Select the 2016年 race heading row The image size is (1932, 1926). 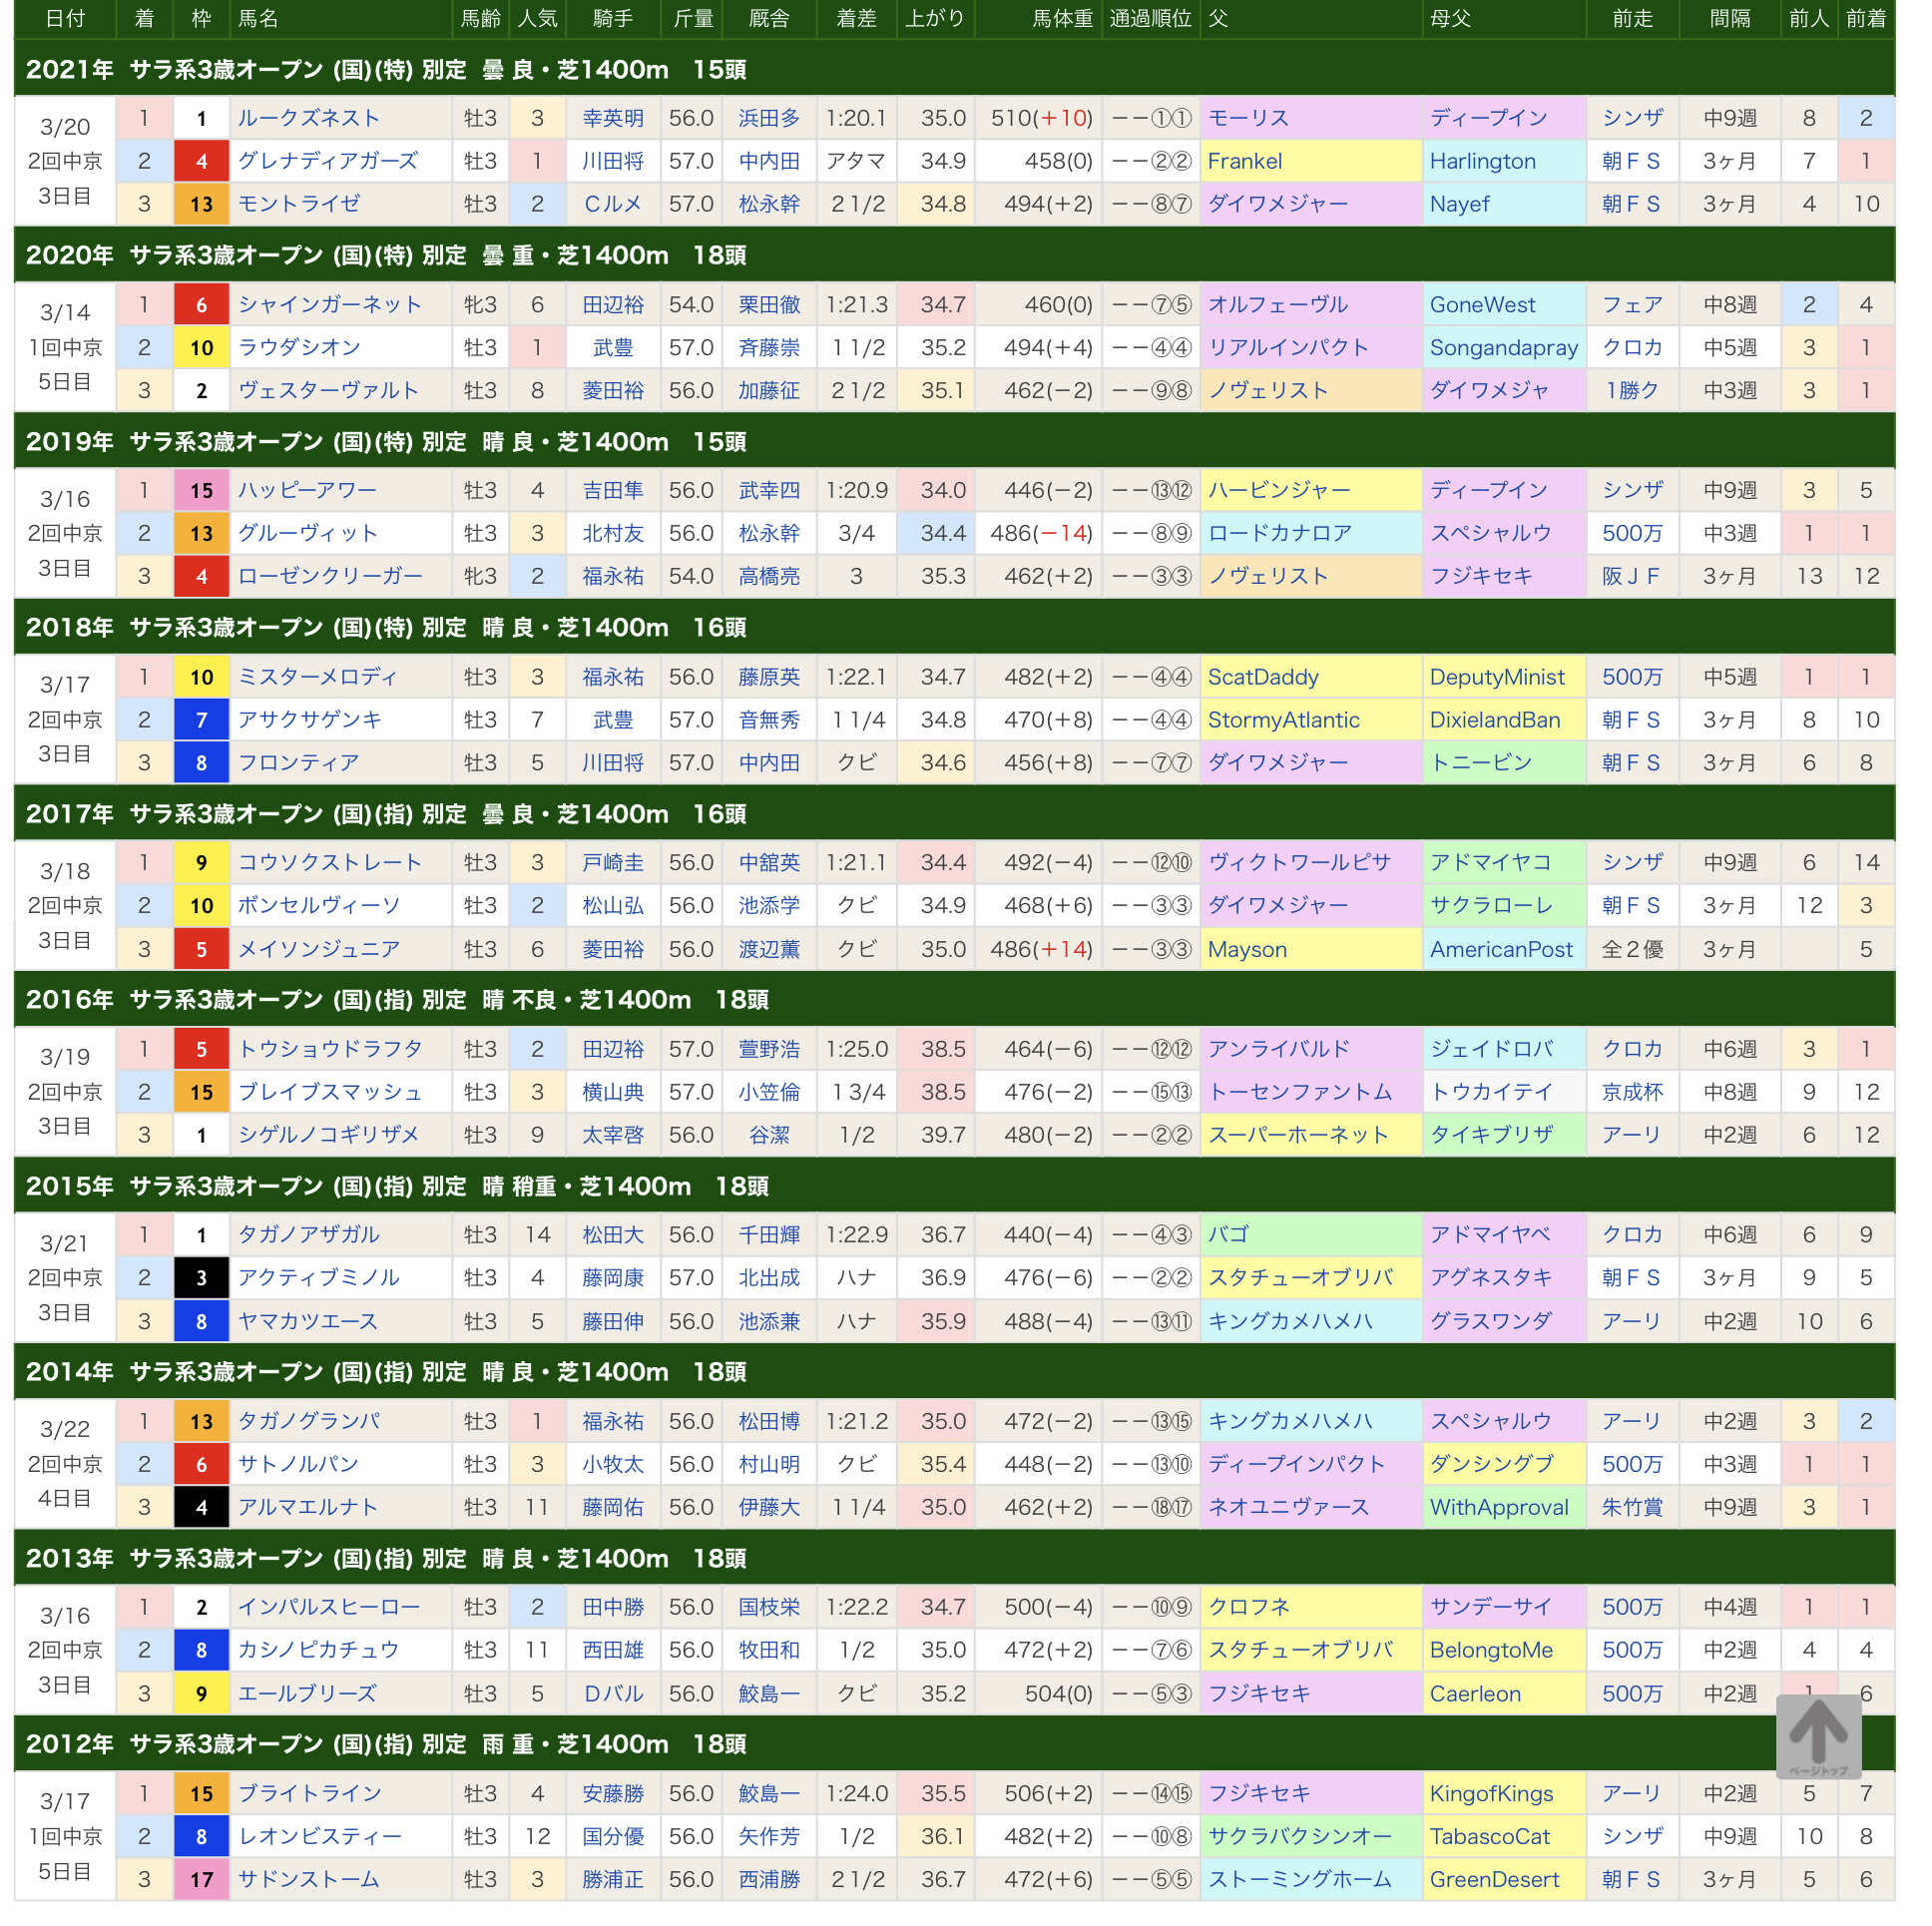click(955, 1000)
